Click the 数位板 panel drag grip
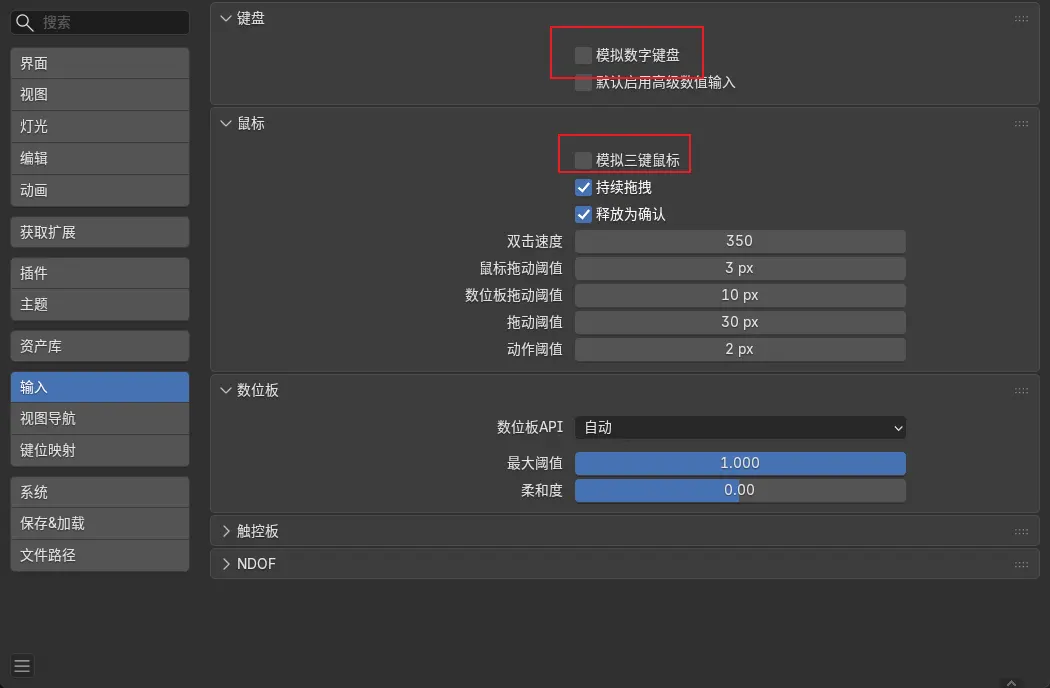This screenshot has height=688, width=1050. click(x=1021, y=391)
